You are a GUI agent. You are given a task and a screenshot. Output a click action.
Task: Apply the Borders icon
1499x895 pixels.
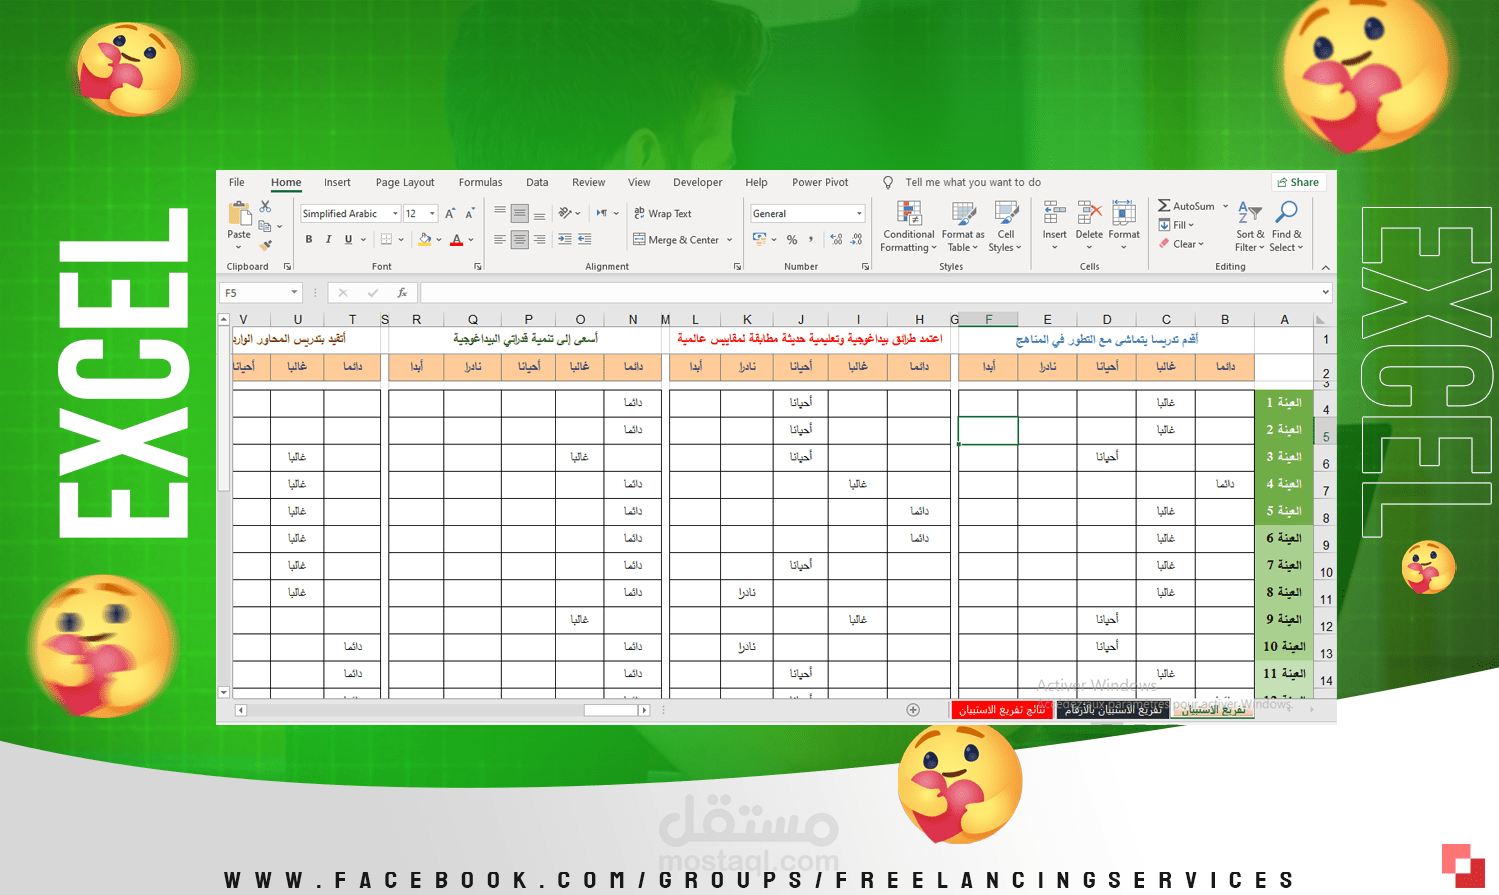tap(386, 239)
